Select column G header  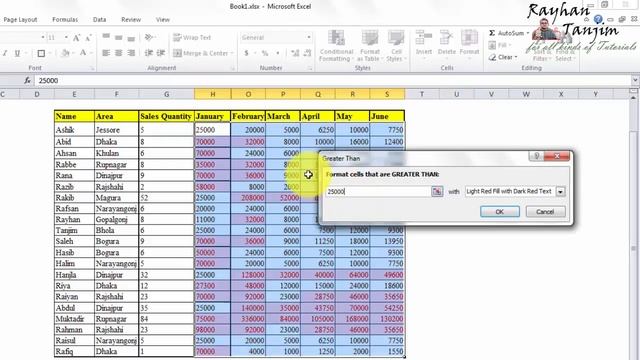167,94
